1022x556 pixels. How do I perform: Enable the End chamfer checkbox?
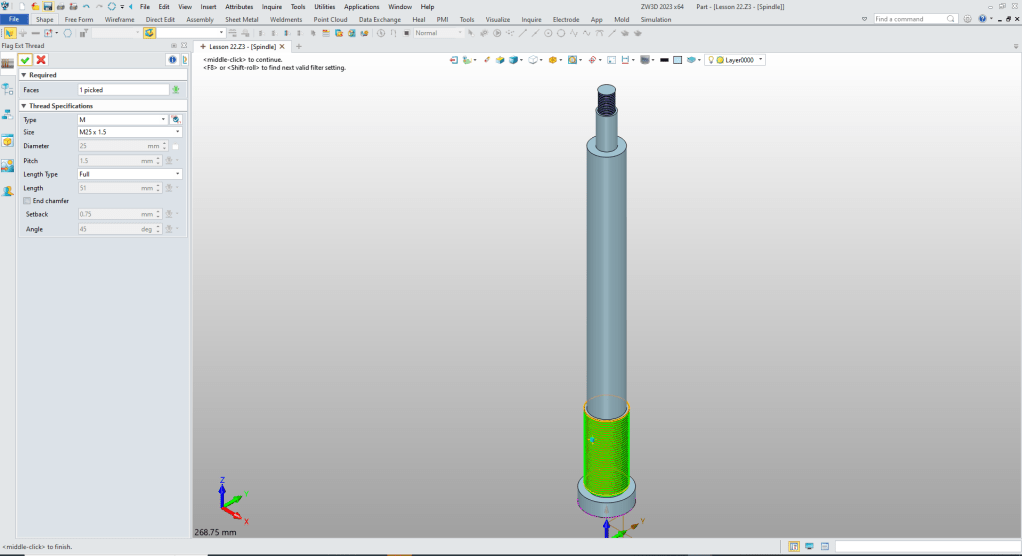pyautogui.click(x=27, y=201)
